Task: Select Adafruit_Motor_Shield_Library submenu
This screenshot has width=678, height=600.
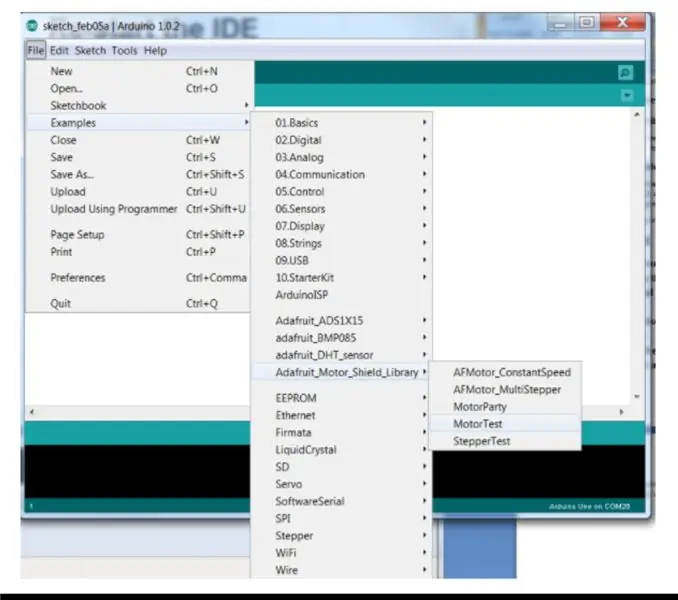Action: point(342,372)
